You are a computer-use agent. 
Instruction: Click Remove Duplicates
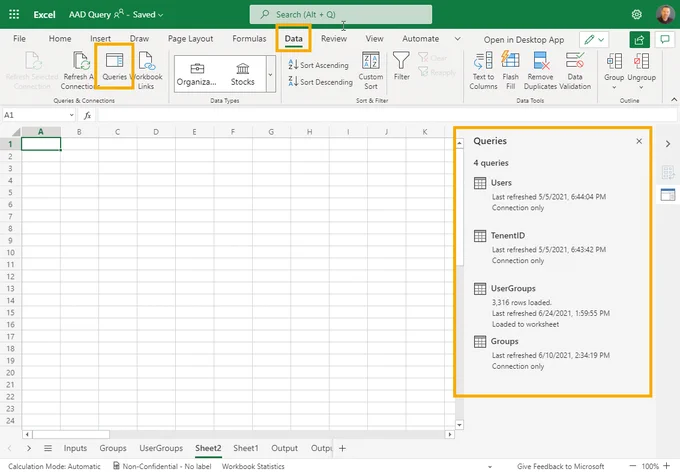[x=540, y=70]
